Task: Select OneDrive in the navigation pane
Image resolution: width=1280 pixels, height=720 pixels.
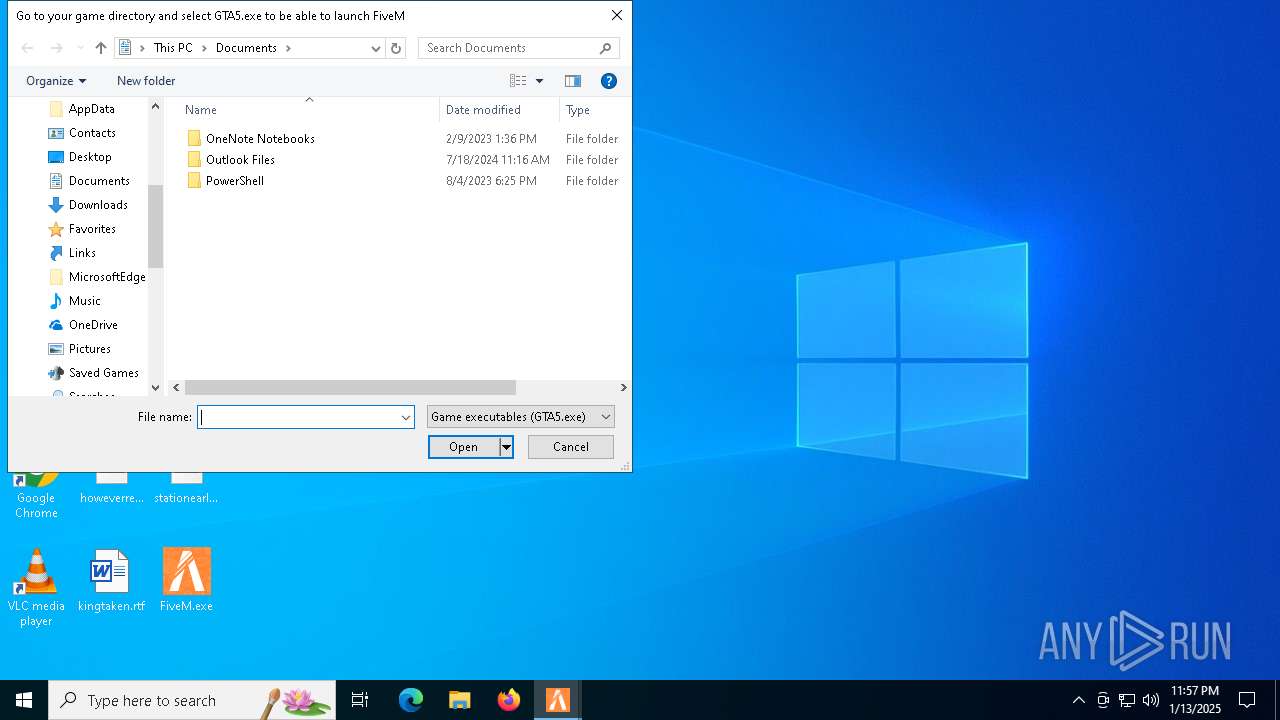Action: pos(93,325)
